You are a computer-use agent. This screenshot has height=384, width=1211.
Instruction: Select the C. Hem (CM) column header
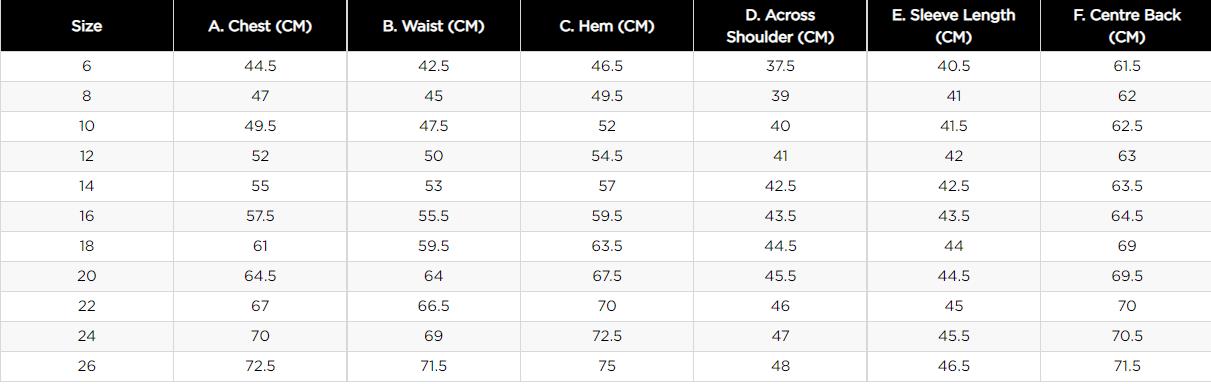coord(607,26)
